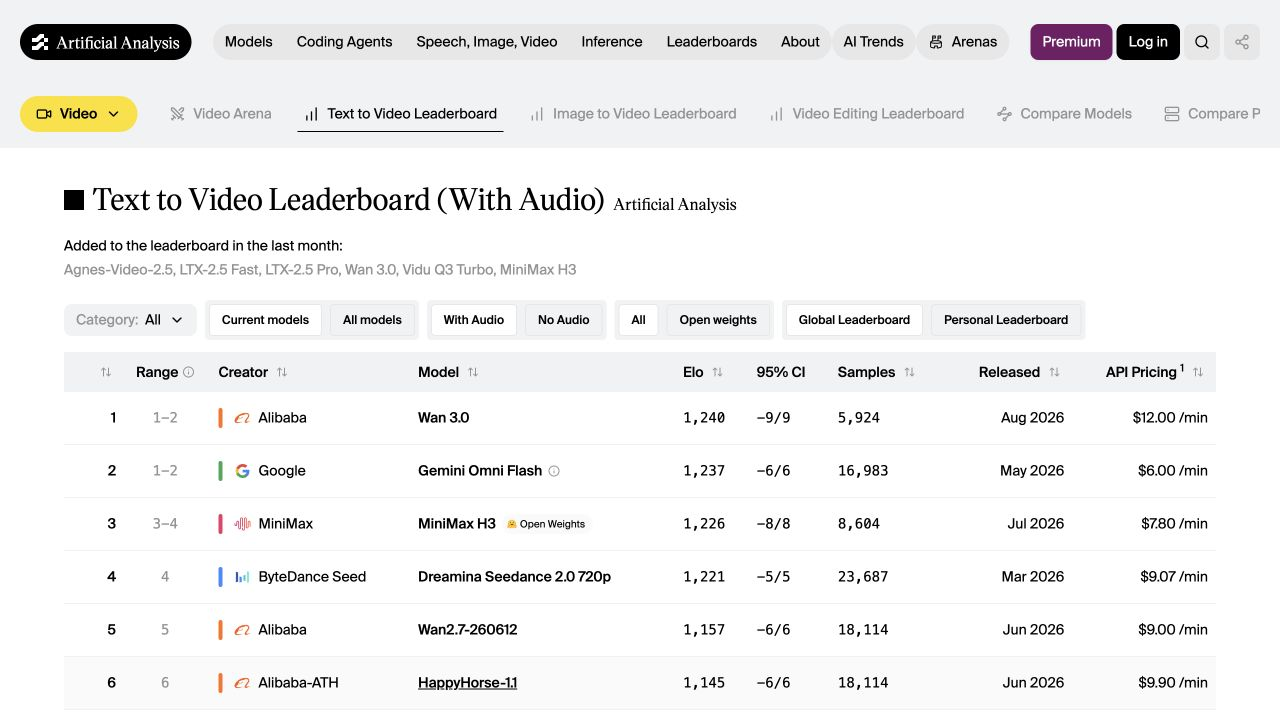Open the Compare Models tab

pyautogui.click(x=1065, y=114)
